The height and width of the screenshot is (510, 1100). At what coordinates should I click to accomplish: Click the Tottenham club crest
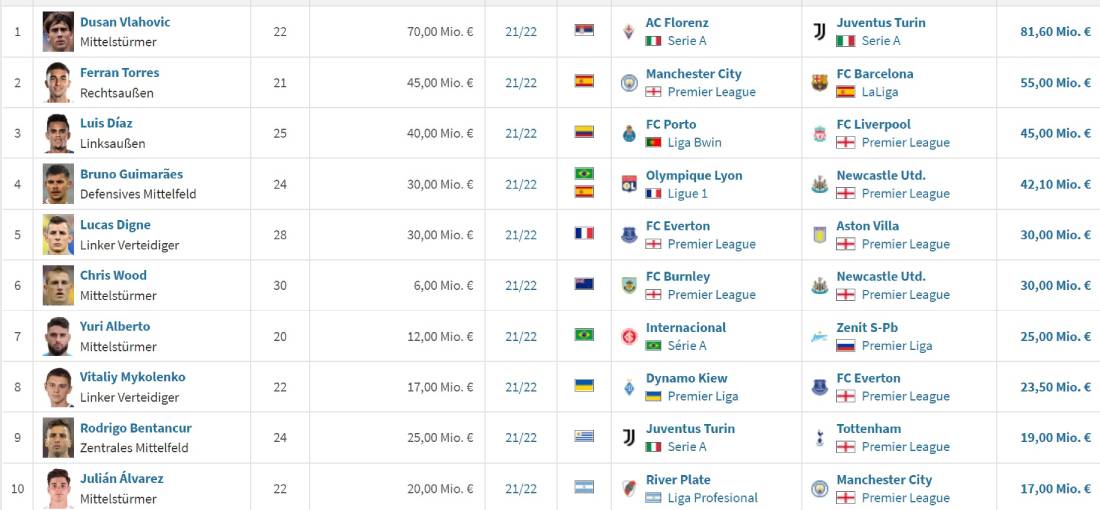820,438
